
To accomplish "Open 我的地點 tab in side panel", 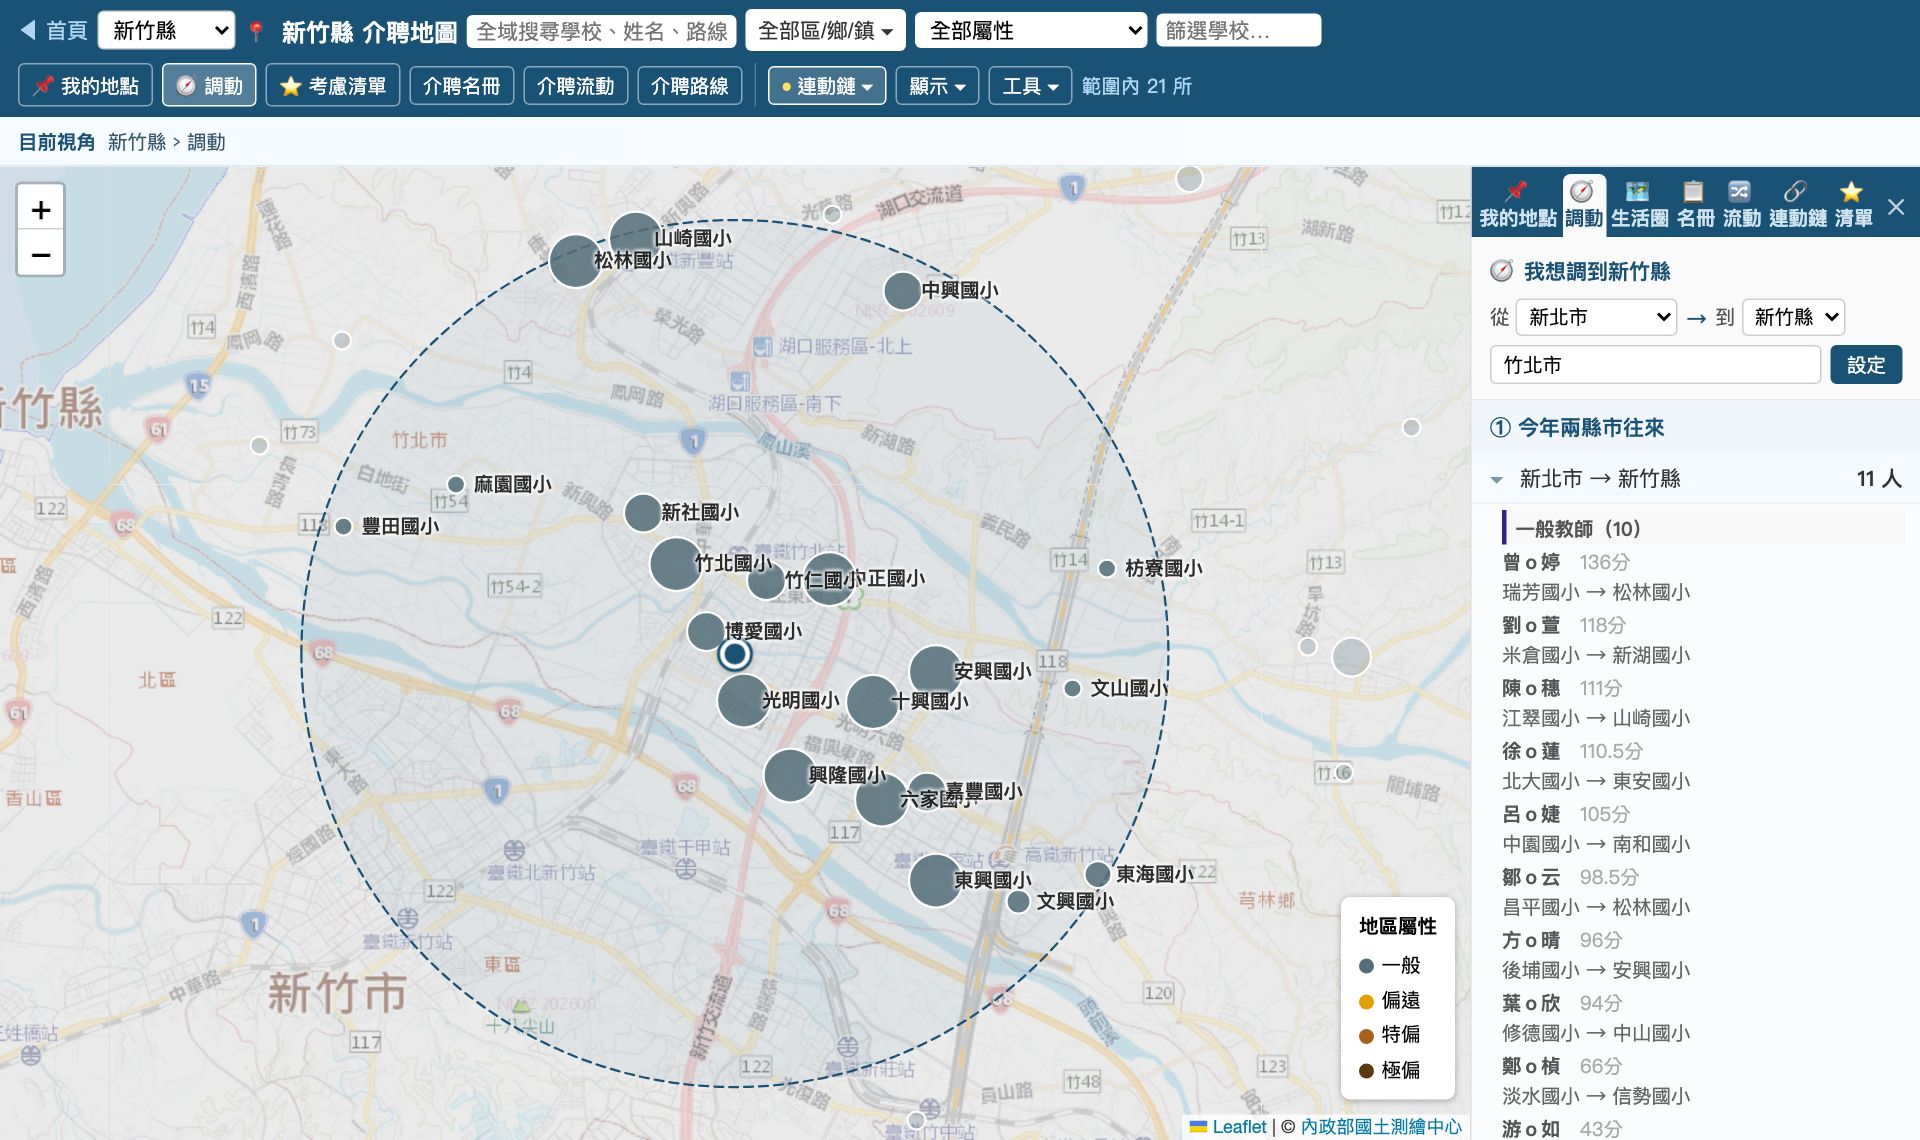I will [1517, 205].
